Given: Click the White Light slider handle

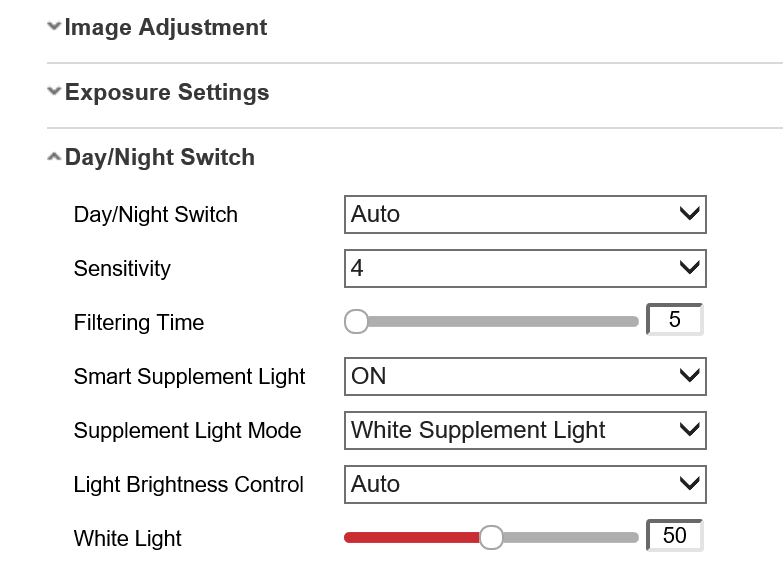Looking at the screenshot, I should click(491, 538).
